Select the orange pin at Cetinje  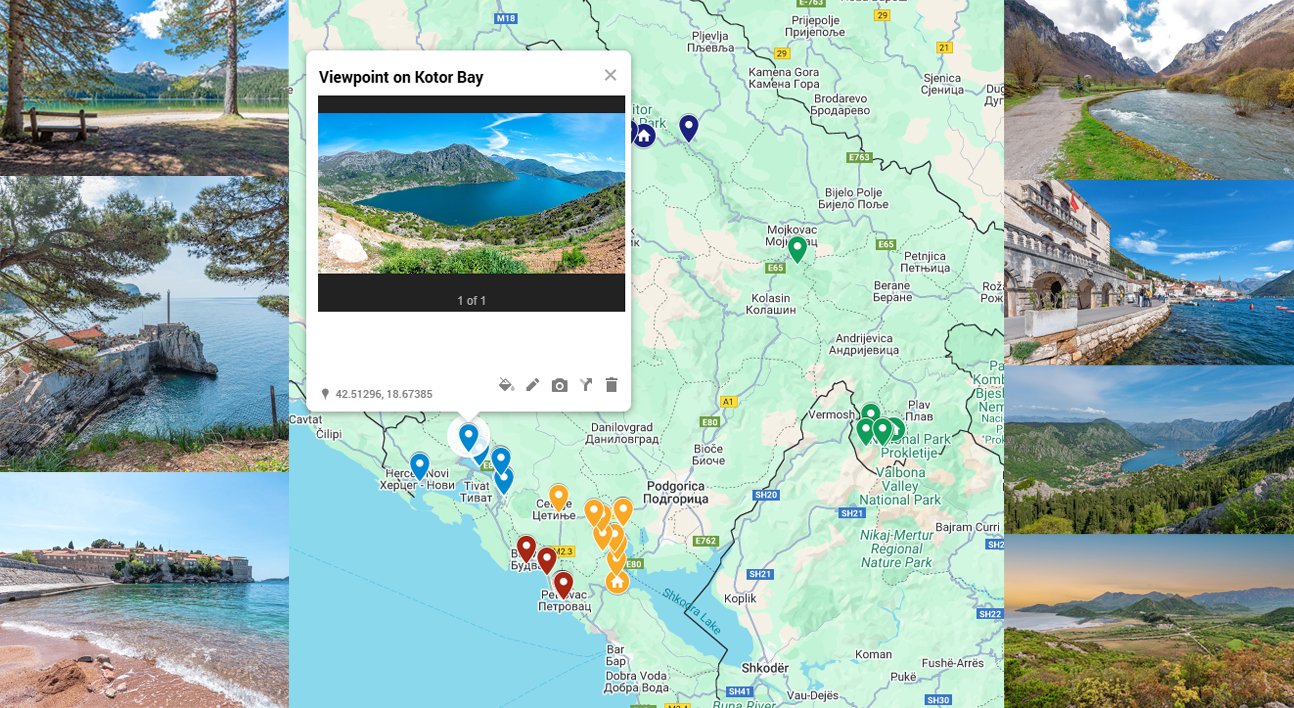click(559, 498)
